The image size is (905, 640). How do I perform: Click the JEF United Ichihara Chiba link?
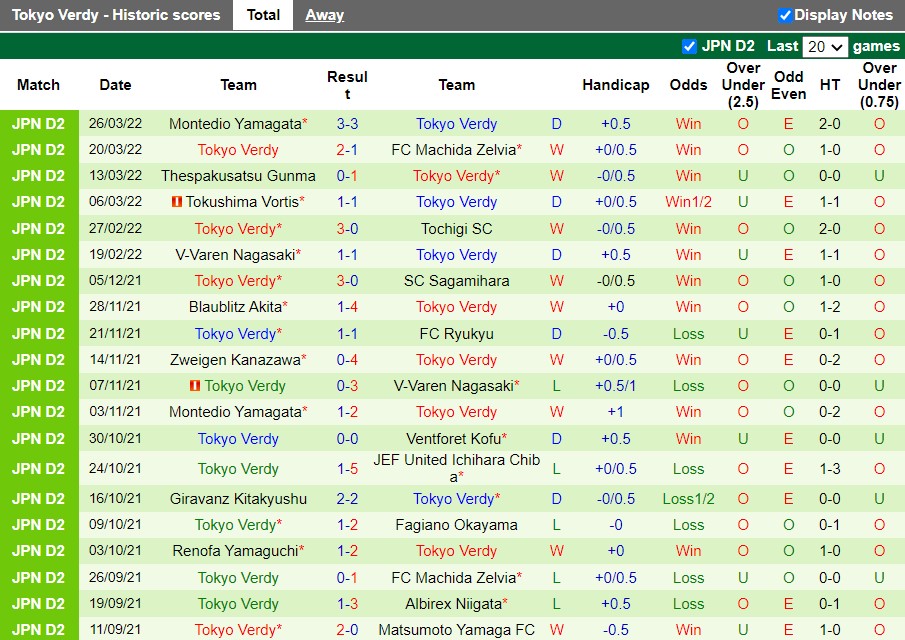456,468
